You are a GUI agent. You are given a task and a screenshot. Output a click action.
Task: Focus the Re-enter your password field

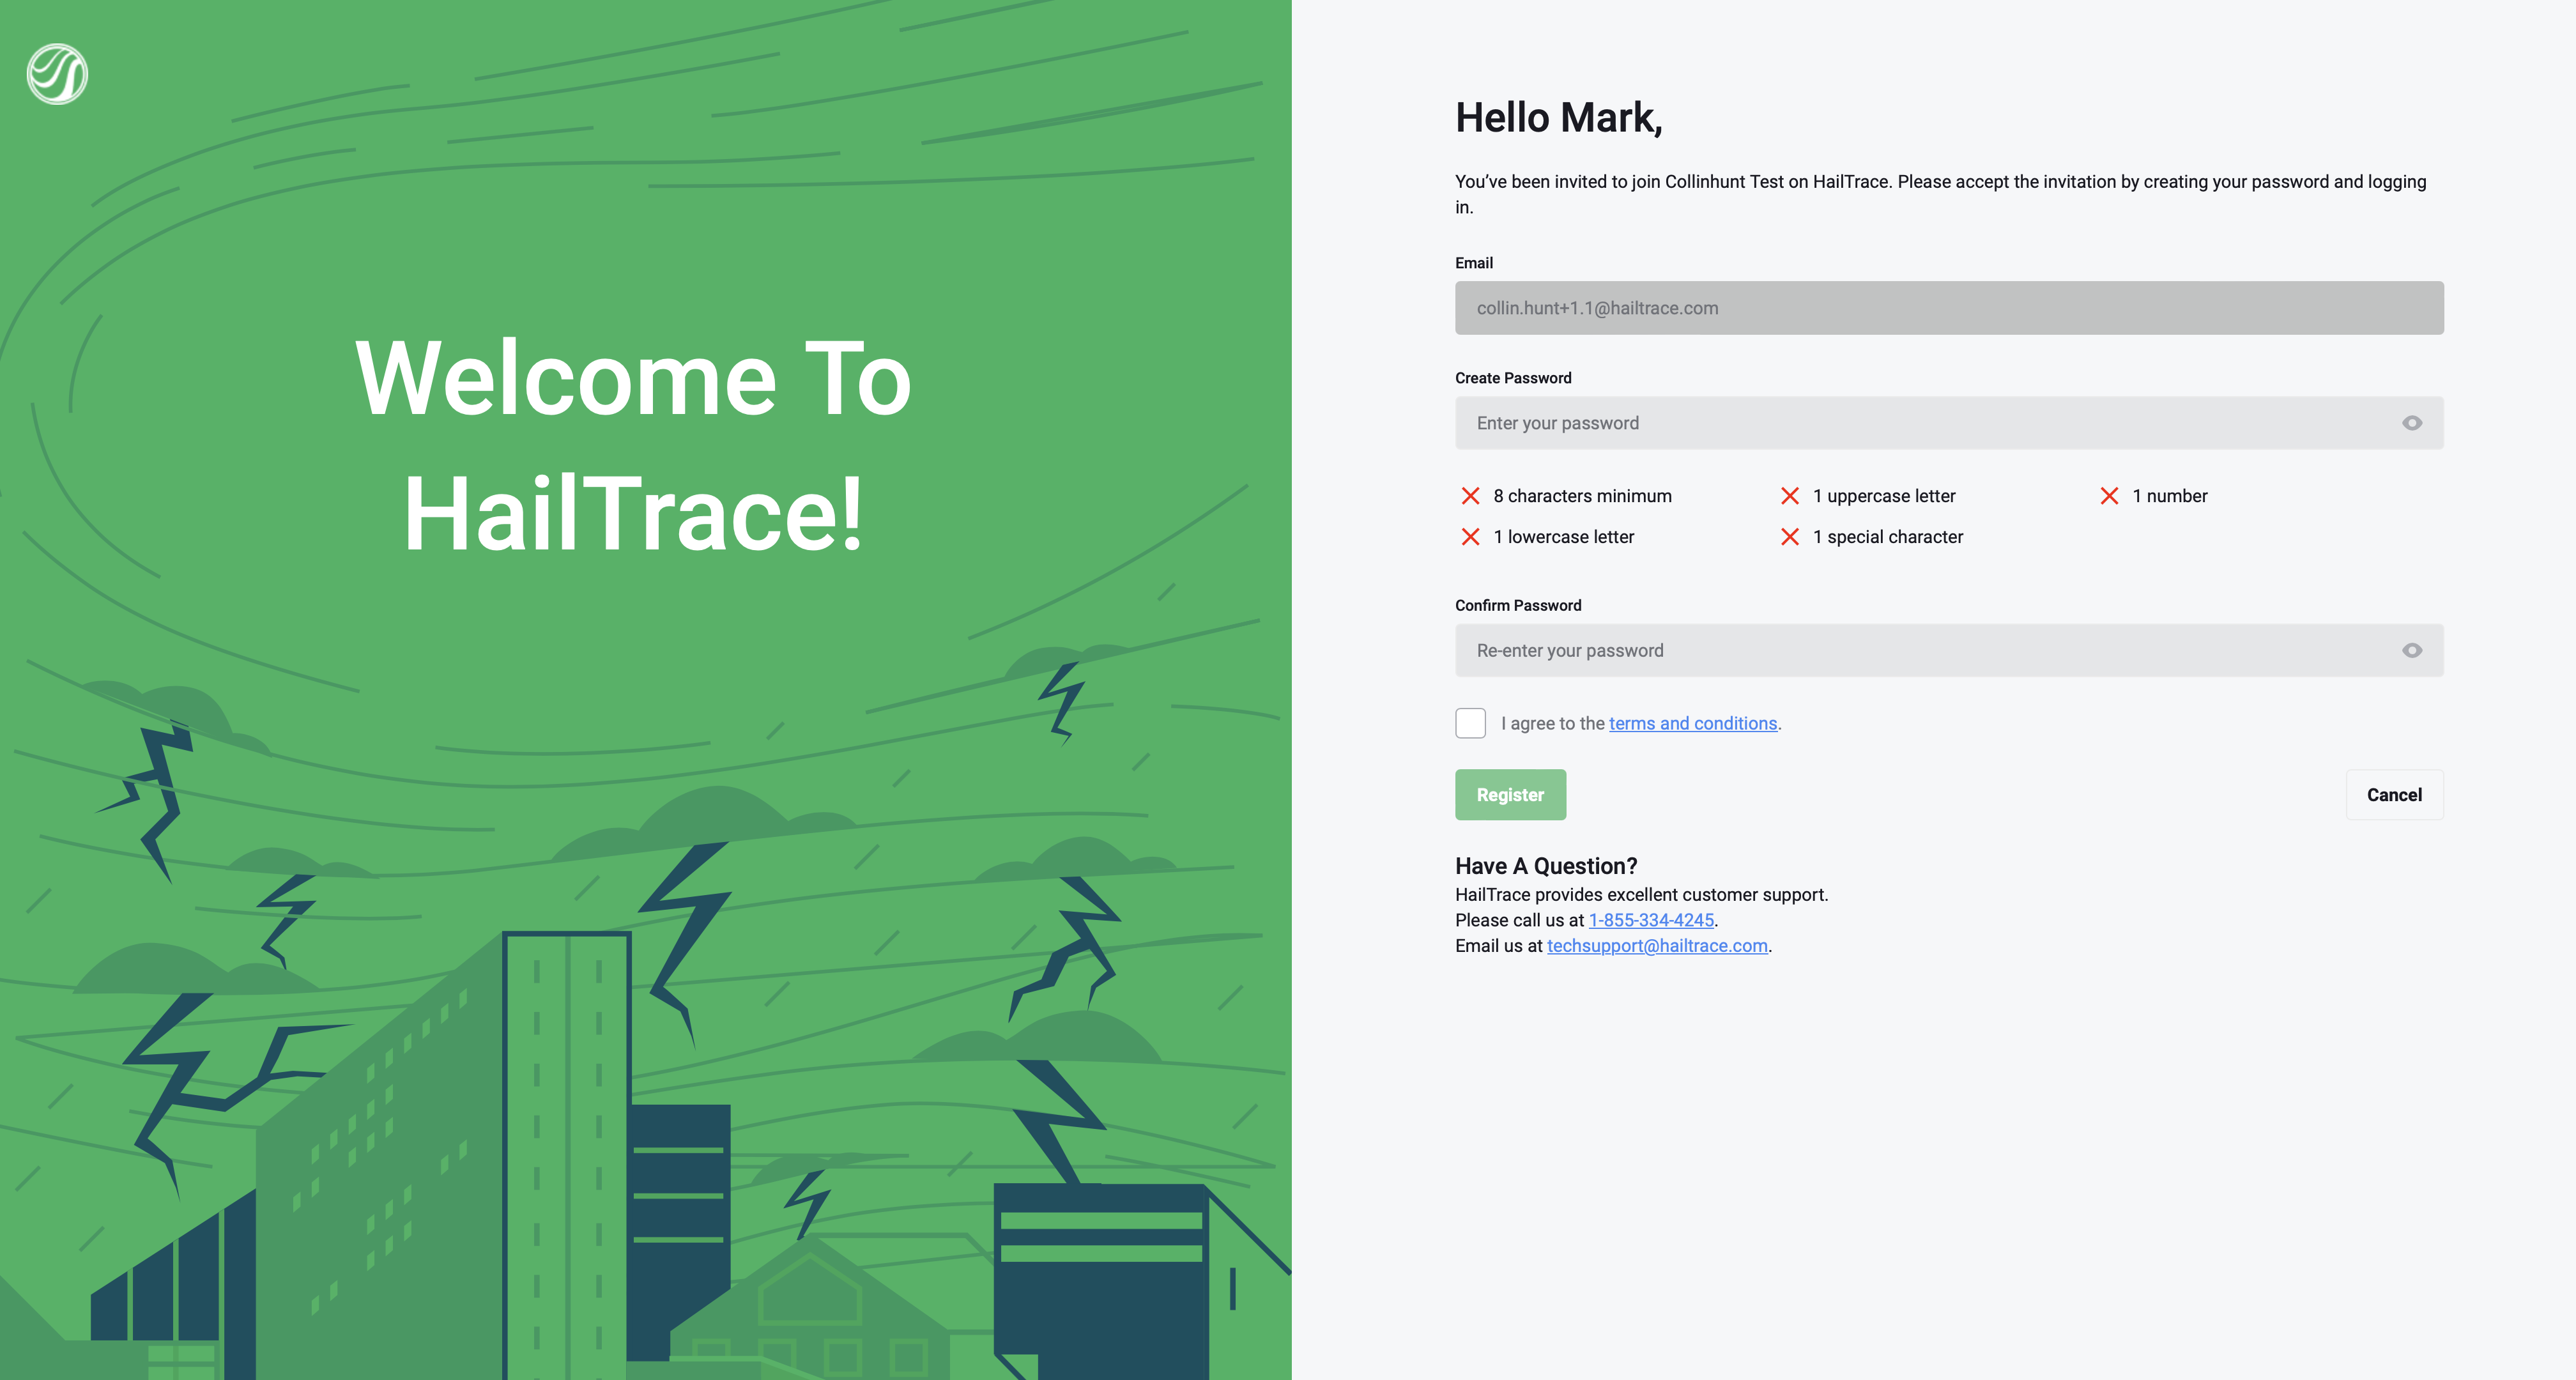click(1920, 650)
